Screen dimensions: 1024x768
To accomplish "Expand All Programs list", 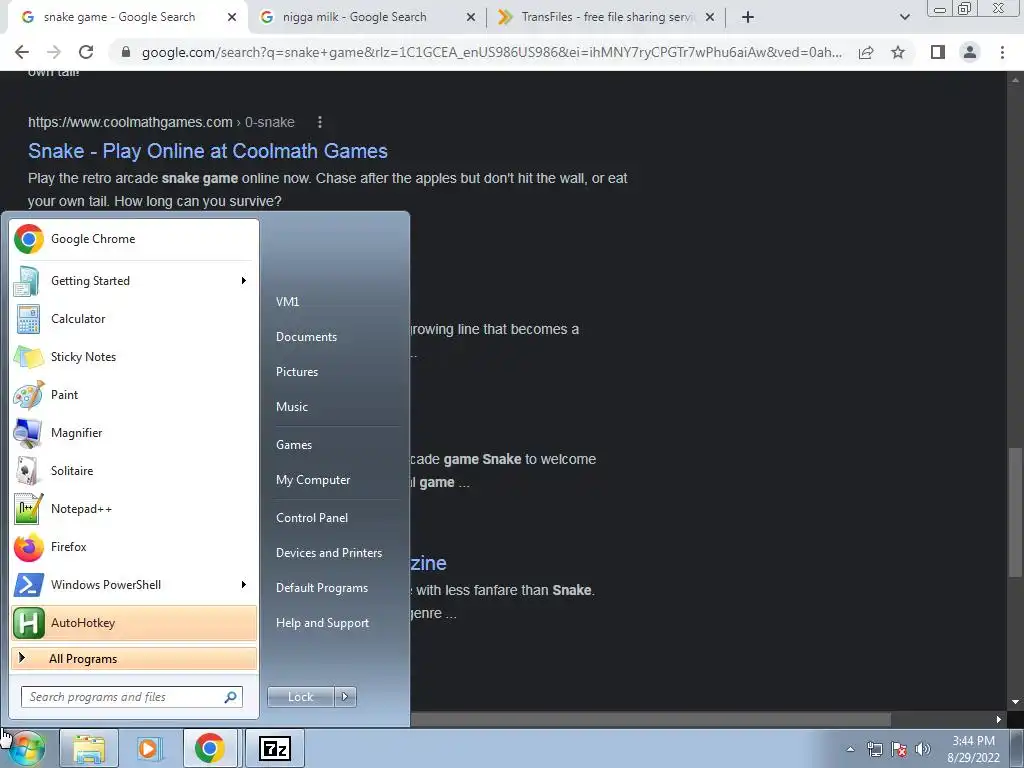I will click(134, 659).
